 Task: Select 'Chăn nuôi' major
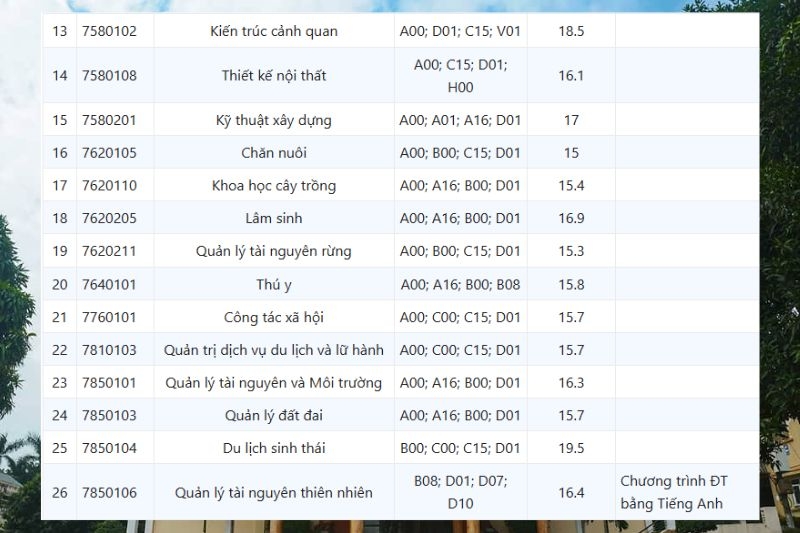[274, 153]
